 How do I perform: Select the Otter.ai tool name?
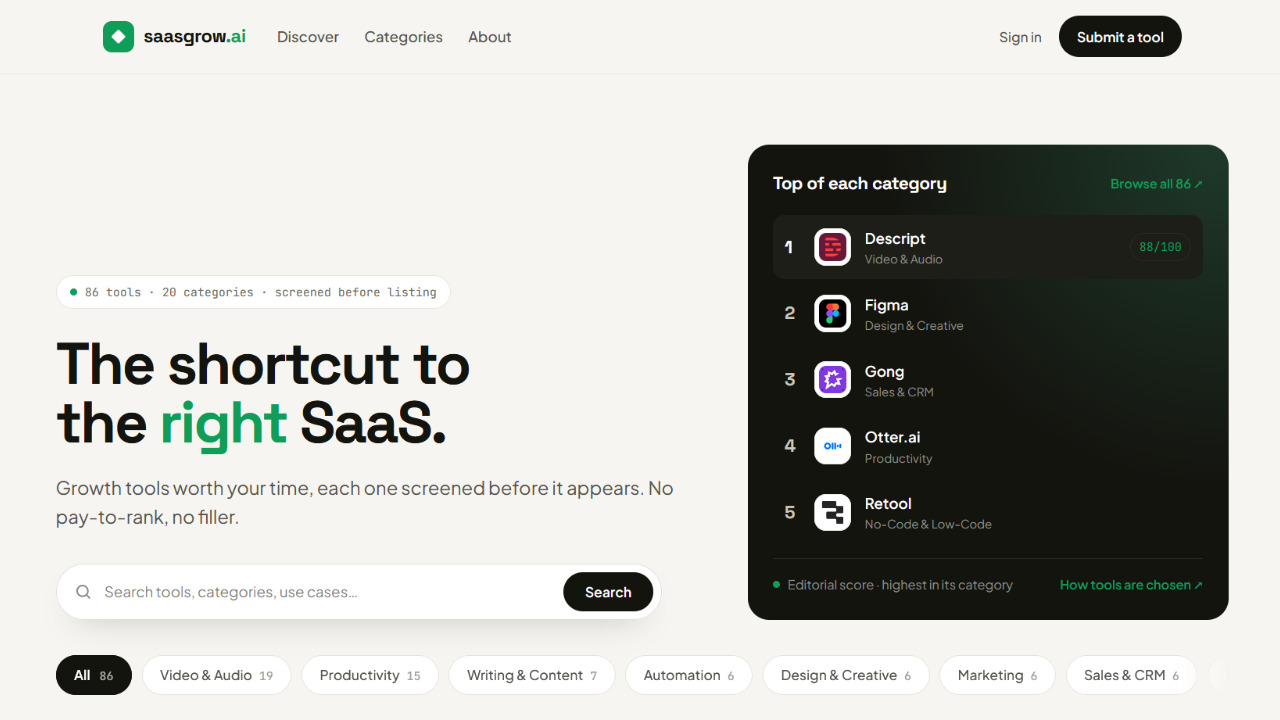[892, 437]
